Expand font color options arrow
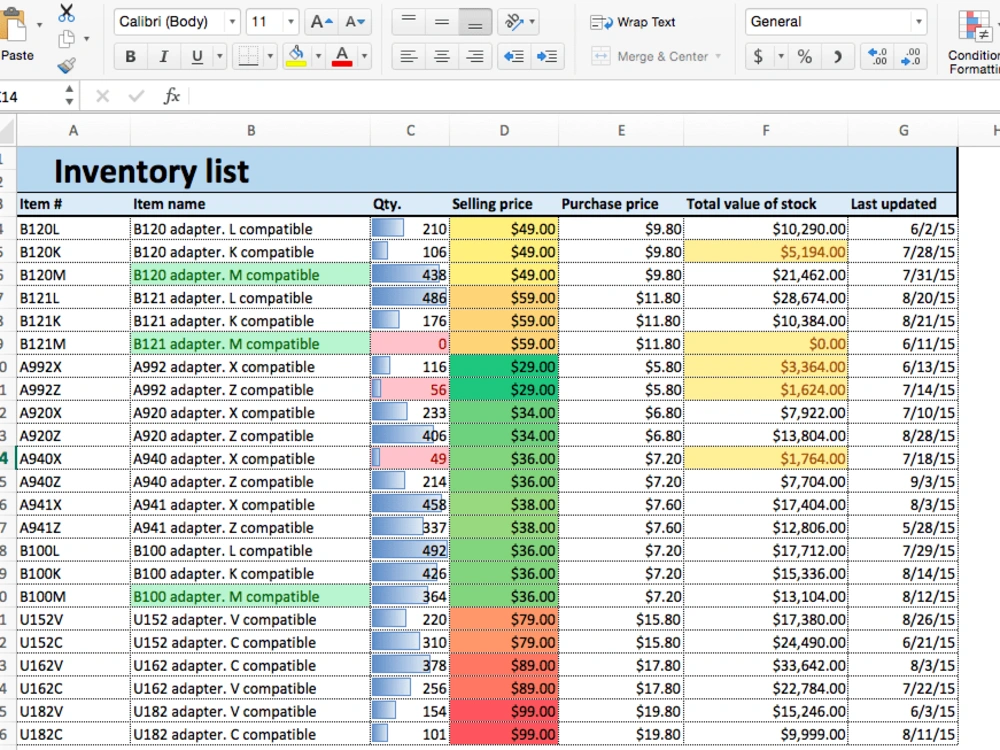 (365, 57)
